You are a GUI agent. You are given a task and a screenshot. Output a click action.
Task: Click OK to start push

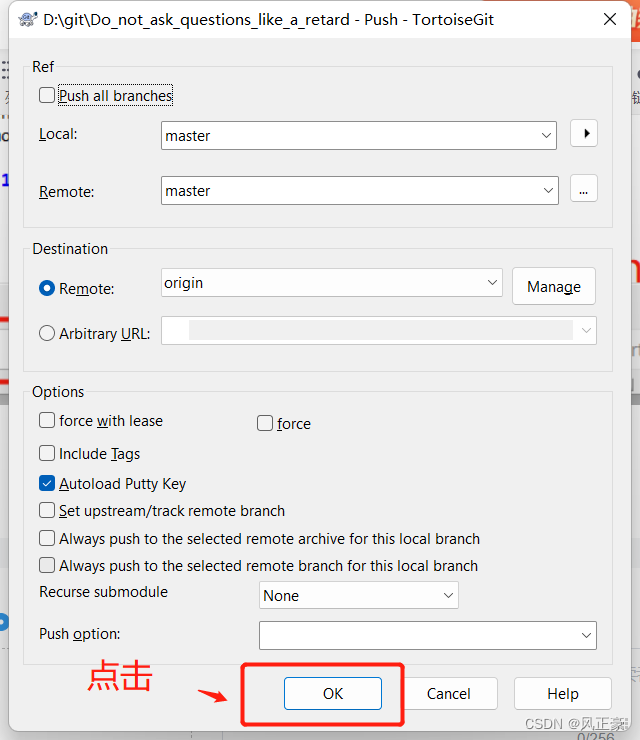[x=333, y=693]
